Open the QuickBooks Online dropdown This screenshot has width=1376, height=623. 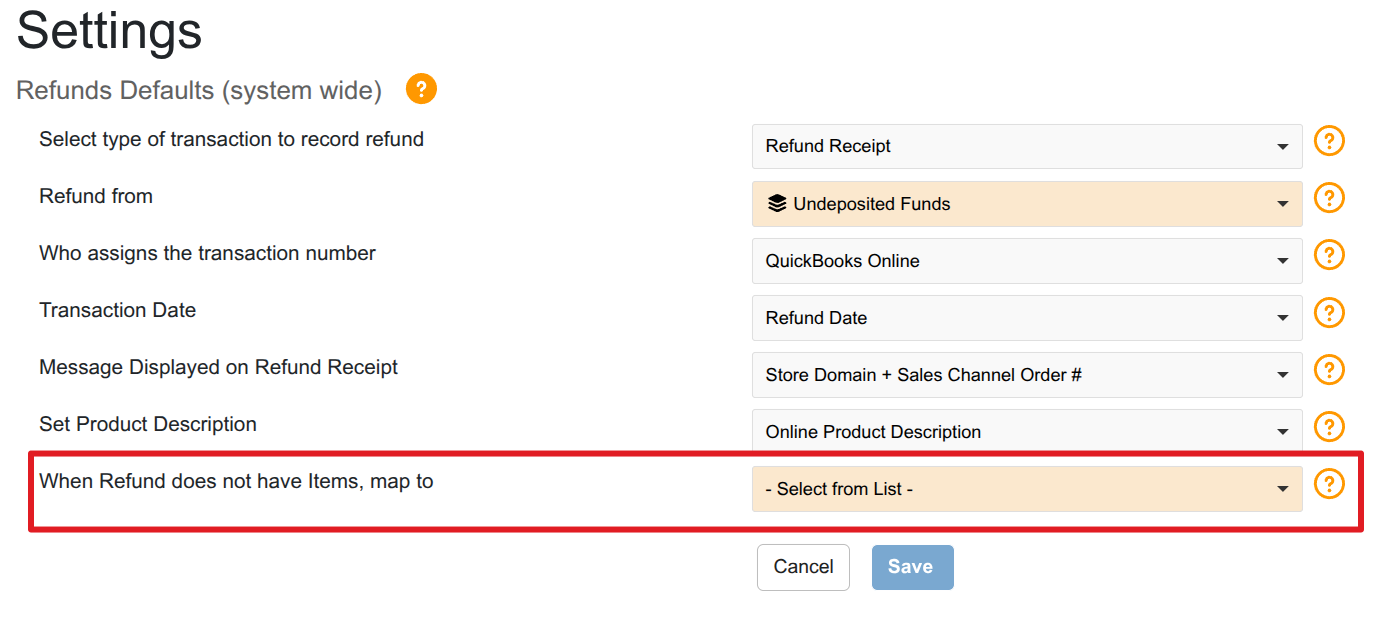point(1026,261)
